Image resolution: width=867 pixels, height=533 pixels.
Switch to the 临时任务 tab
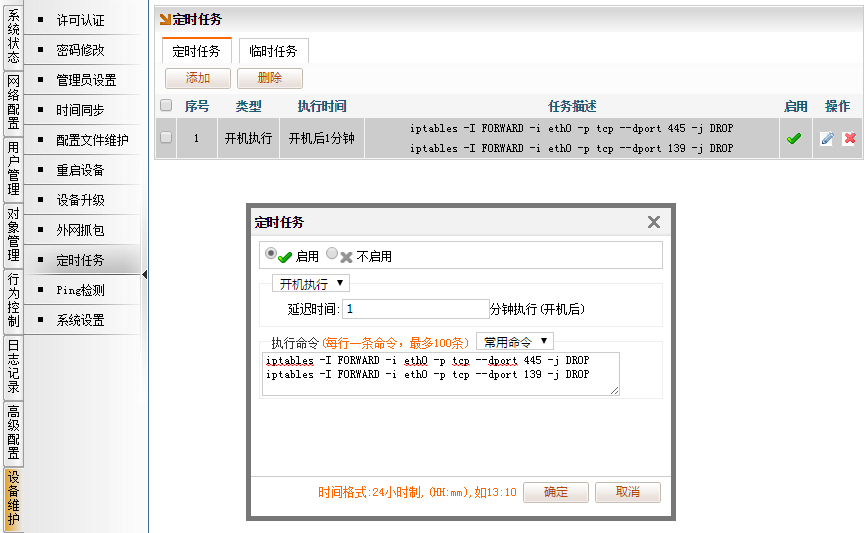(273, 52)
